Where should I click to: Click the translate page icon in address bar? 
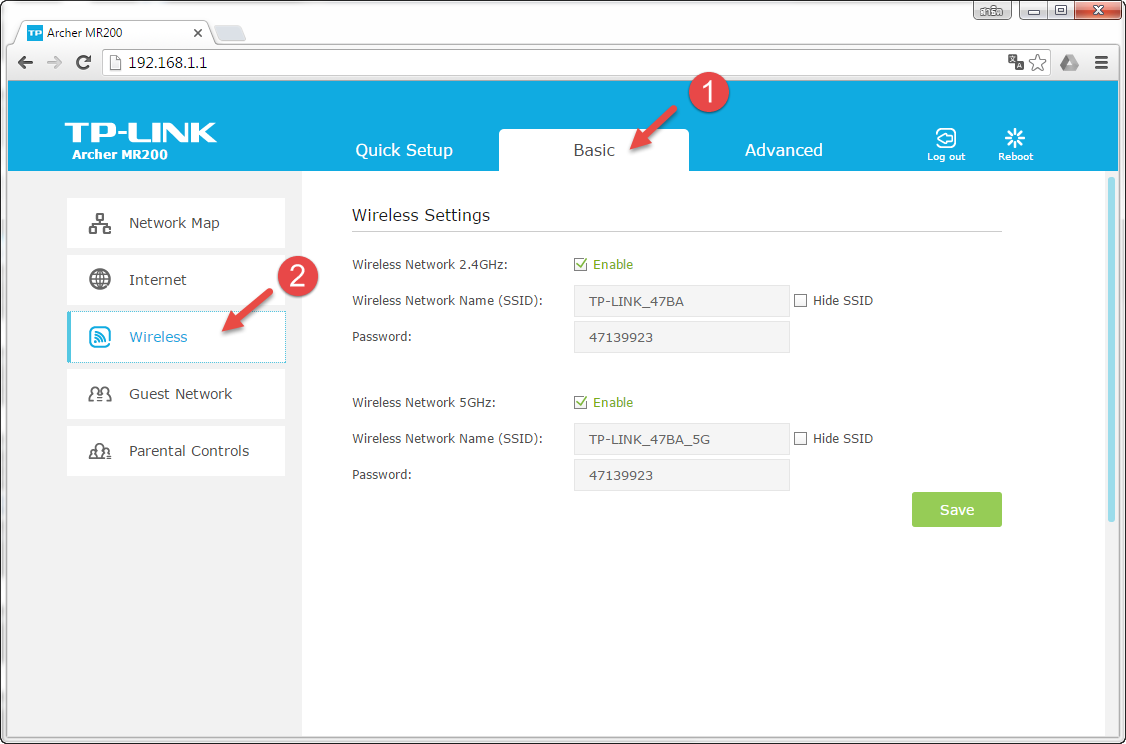[x=1015, y=62]
